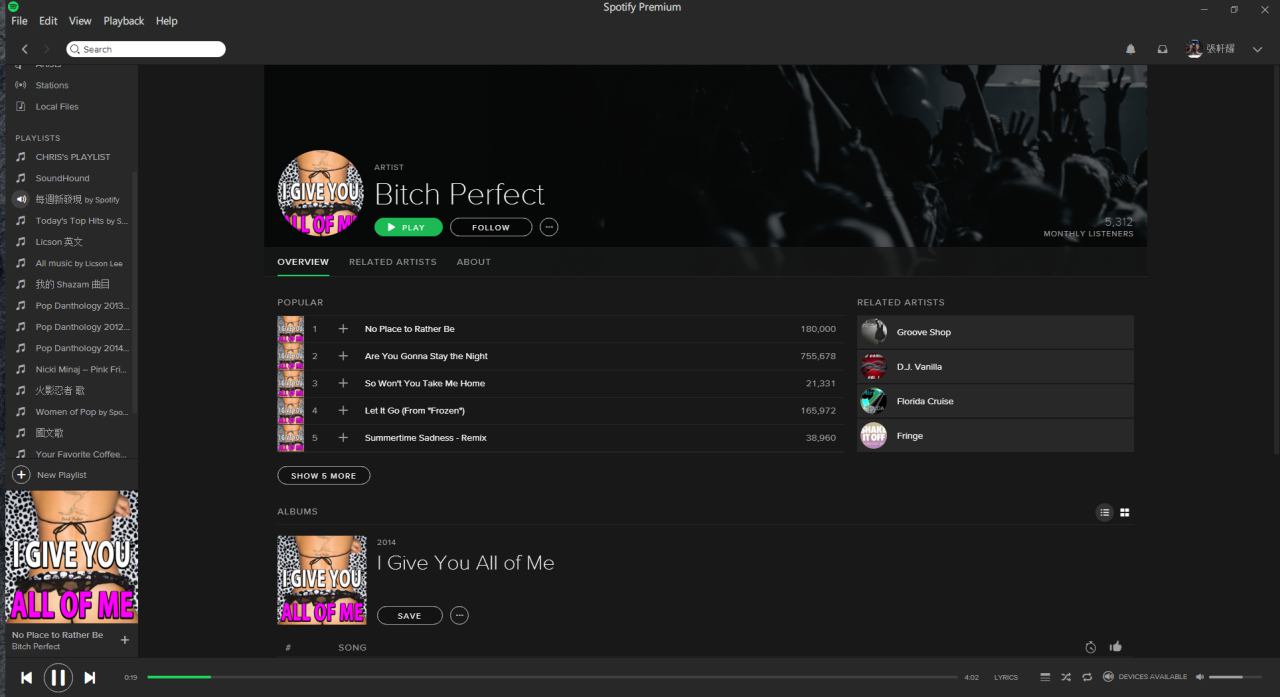
Task: Open related artist Fringe
Action: (x=995, y=436)
